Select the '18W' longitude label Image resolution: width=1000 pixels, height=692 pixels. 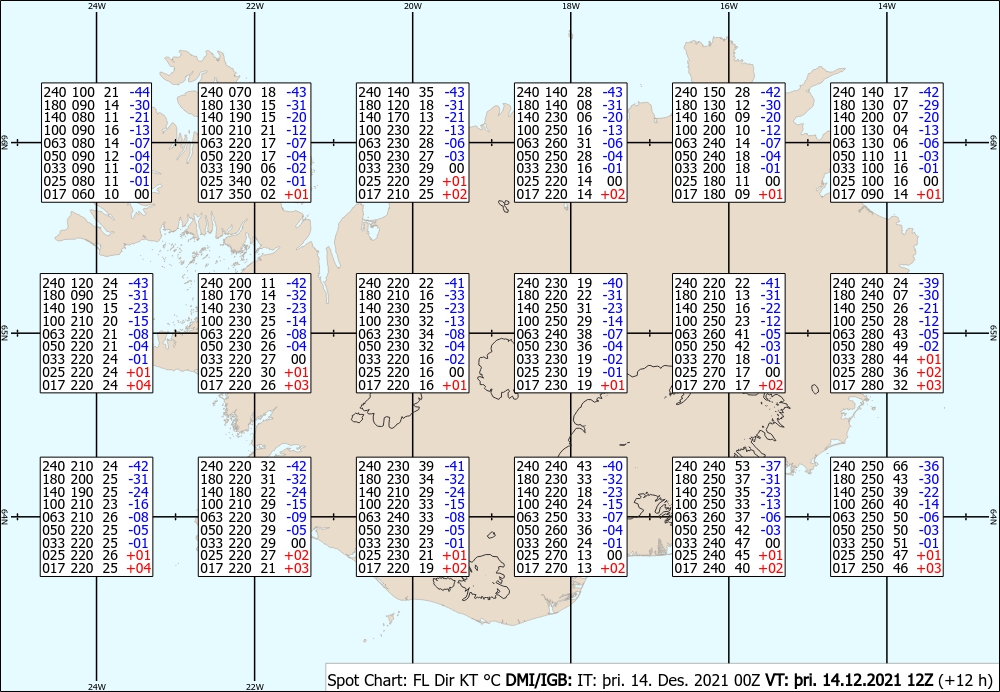[x=571, y=5]
